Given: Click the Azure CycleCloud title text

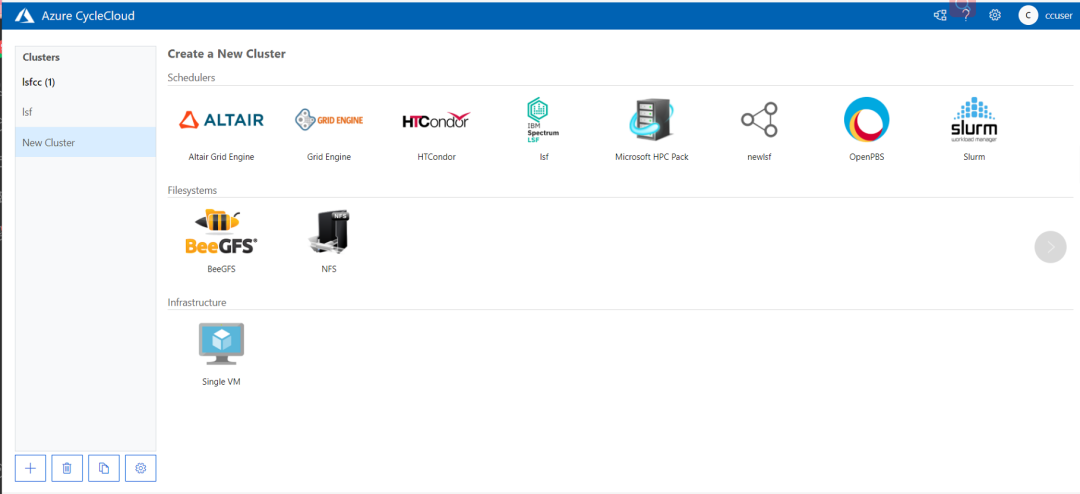Looking at the screenshot, I should [x=88, y=15].
